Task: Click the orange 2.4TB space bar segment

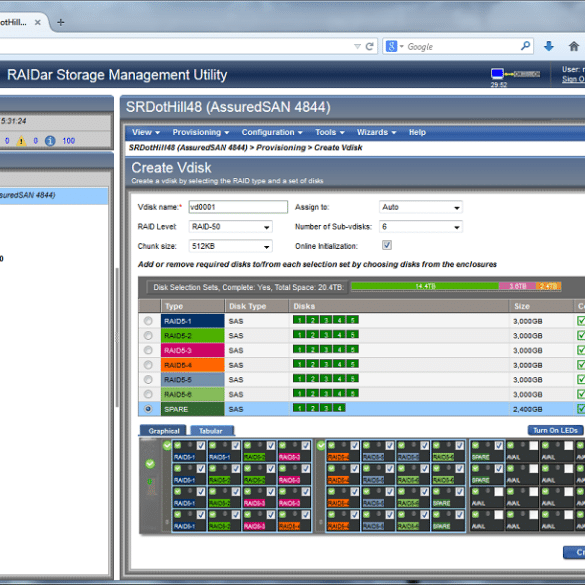Action: click(548, 286)
